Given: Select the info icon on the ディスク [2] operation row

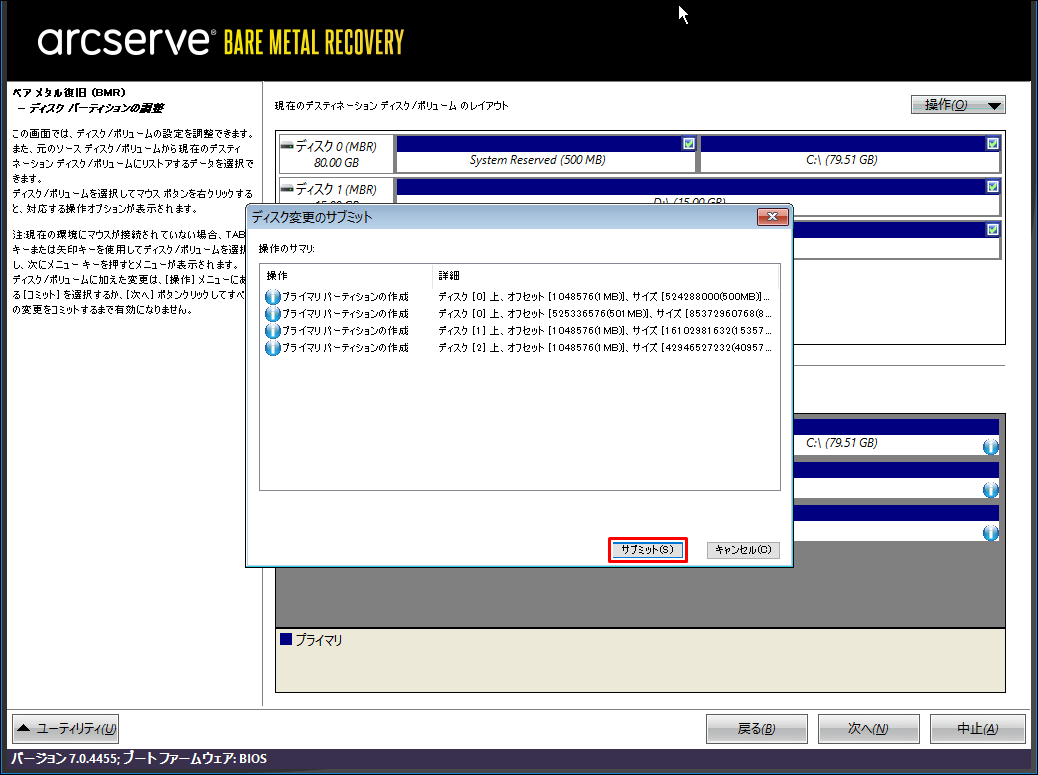Looking at the screenshot, I should (273, 347).
